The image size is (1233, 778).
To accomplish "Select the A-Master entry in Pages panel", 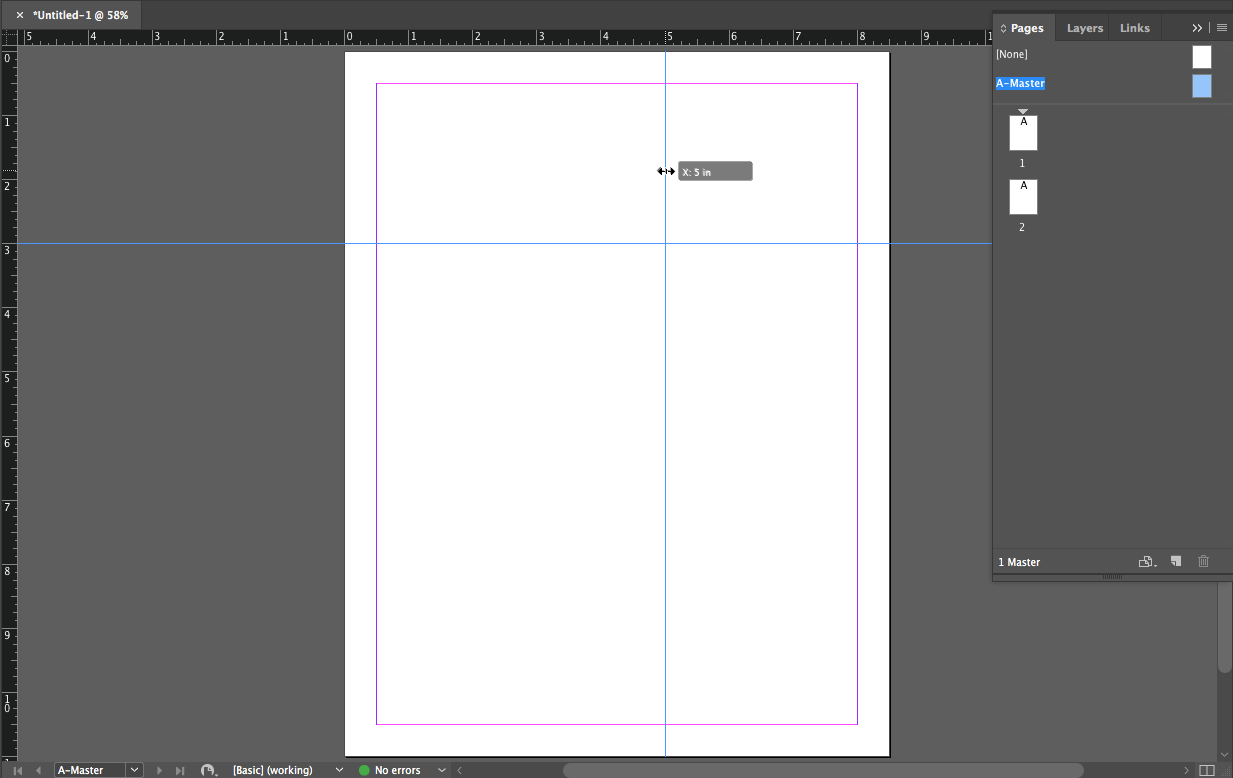I will [1020, 84].
